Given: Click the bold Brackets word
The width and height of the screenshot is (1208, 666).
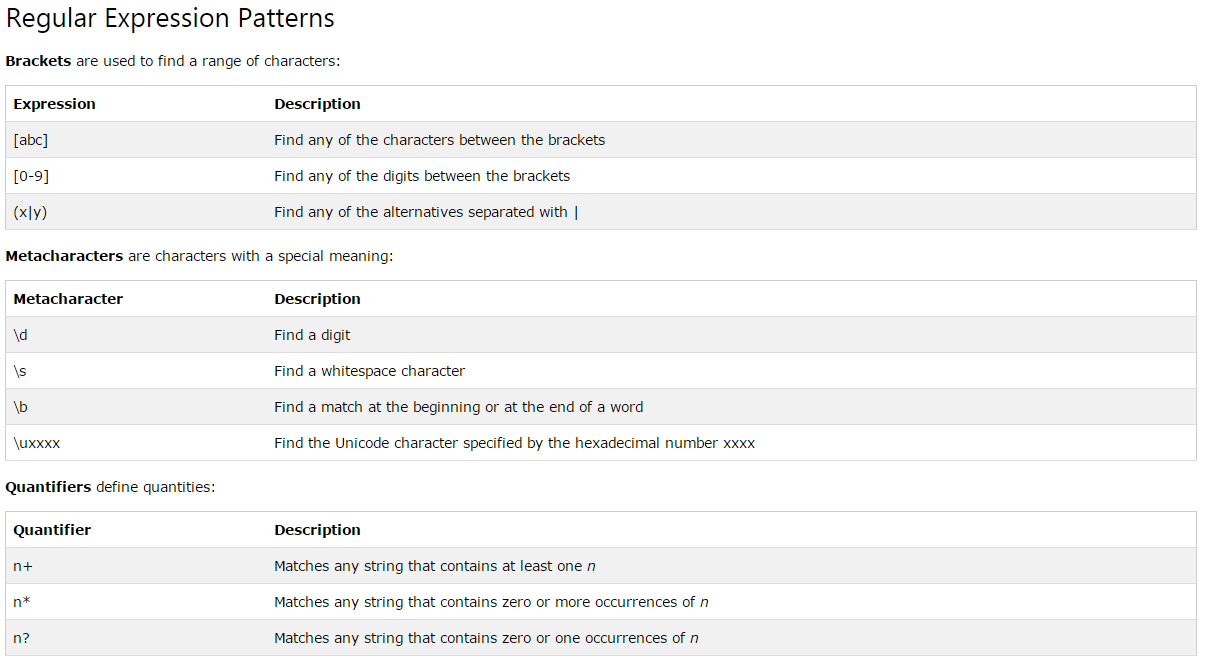Looking at the screenshot, I should [38, 61].
